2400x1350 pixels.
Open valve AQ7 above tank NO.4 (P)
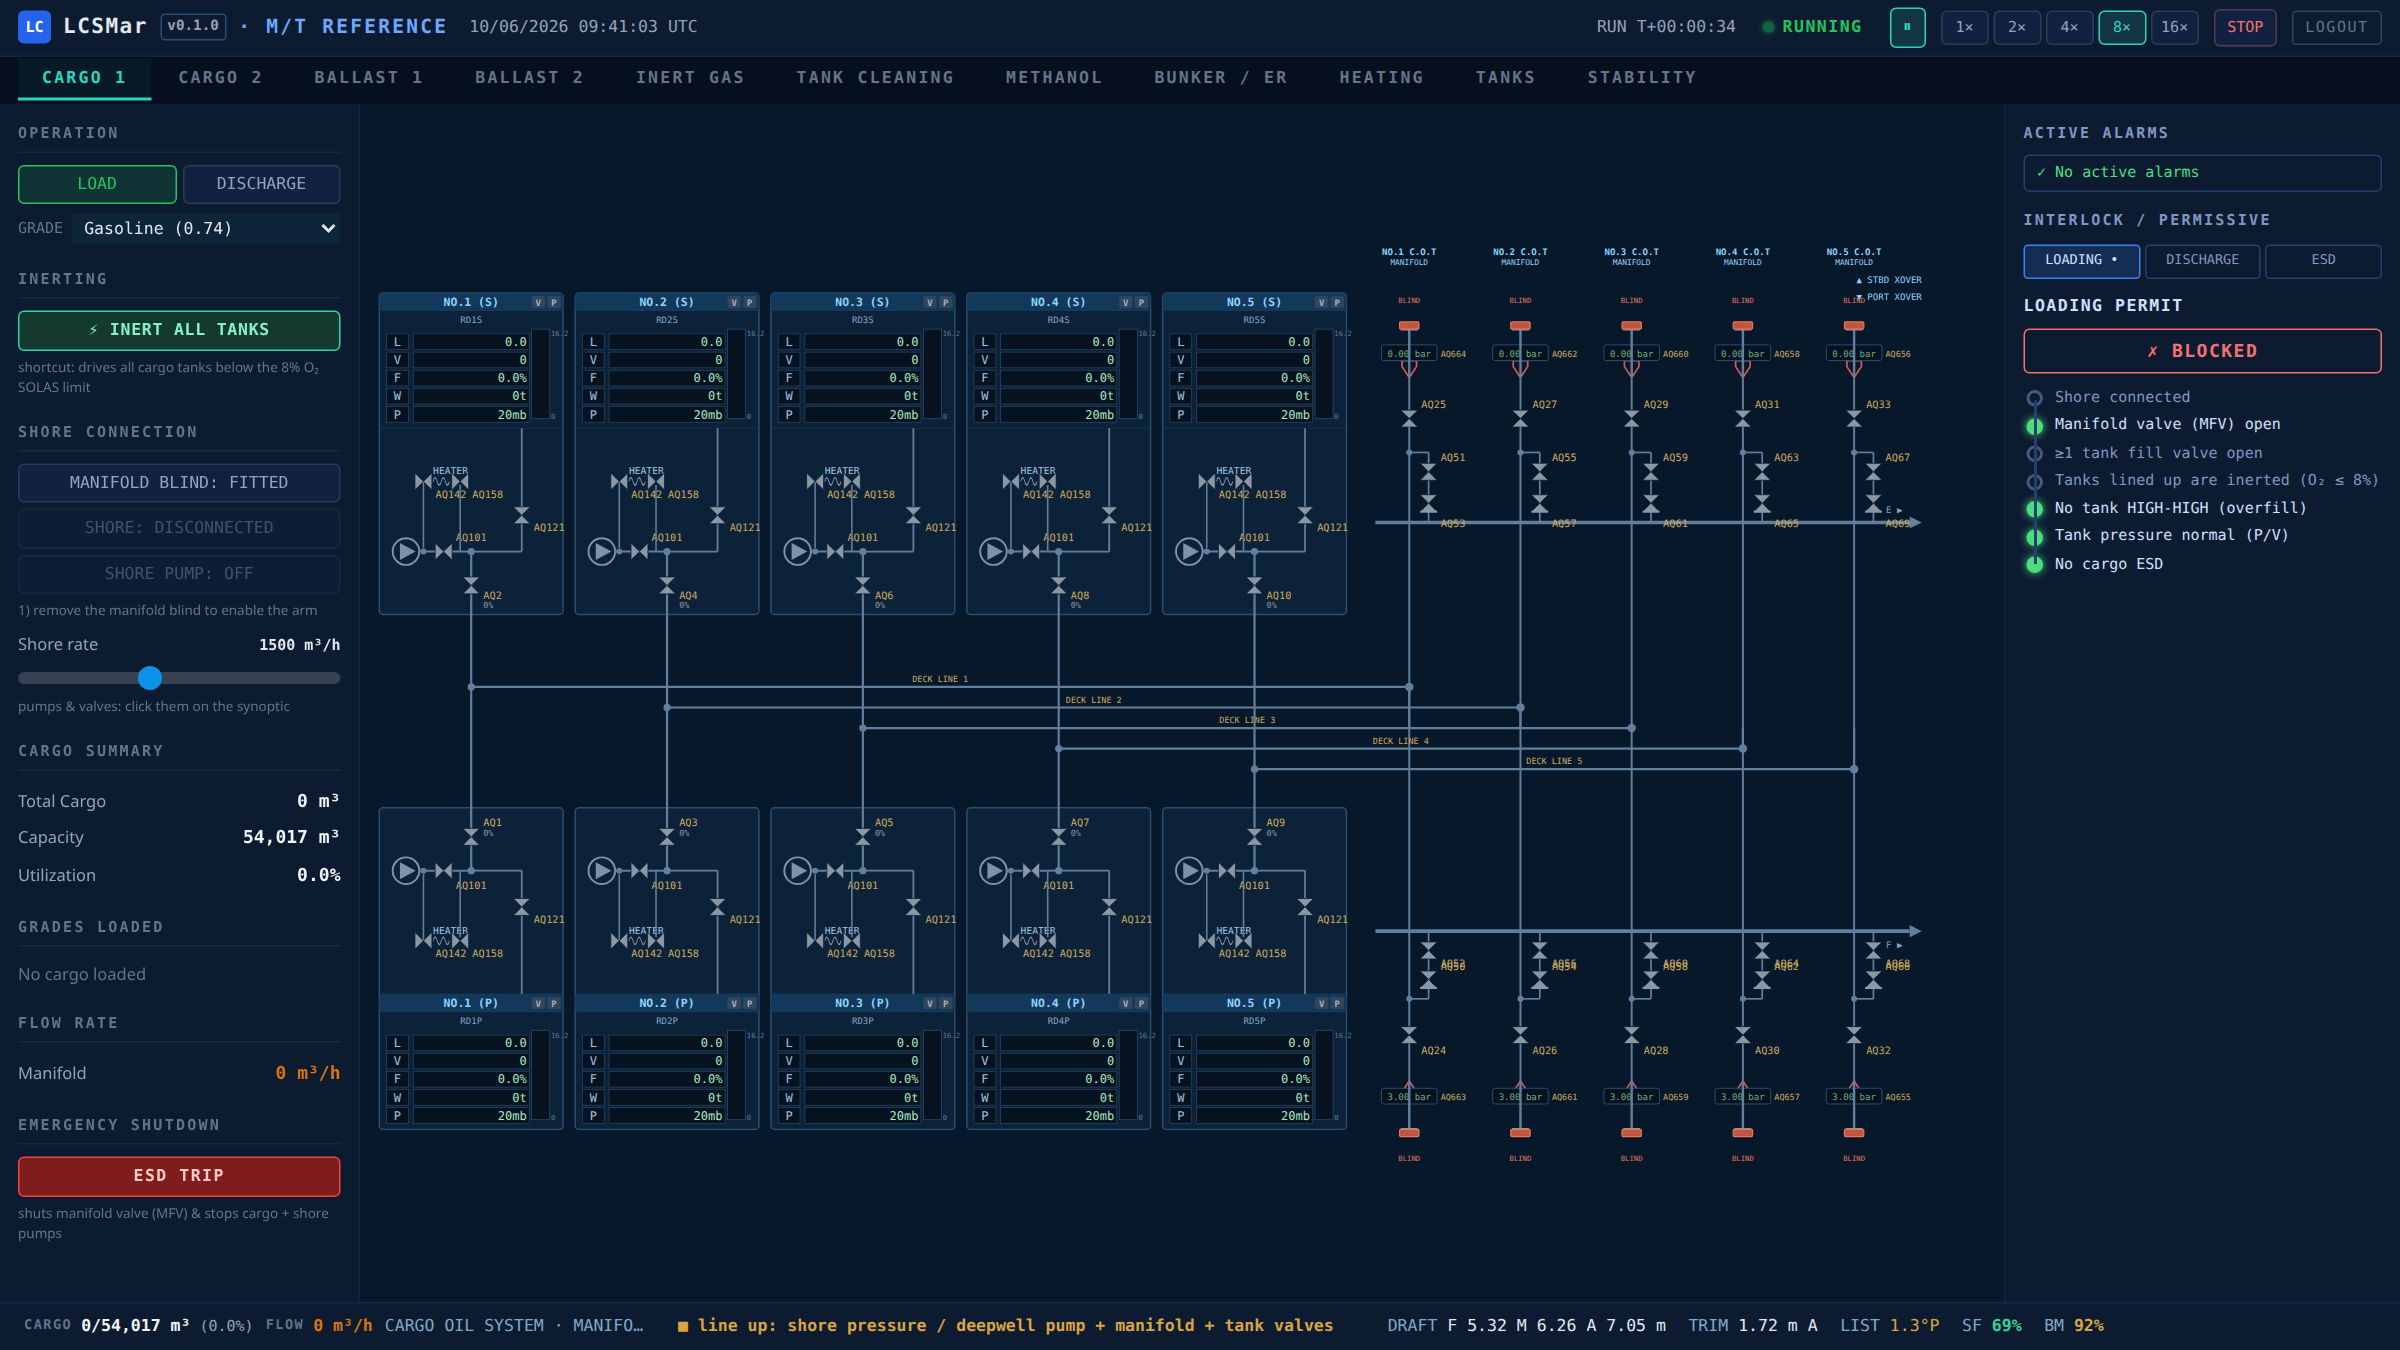point(1059,836)
